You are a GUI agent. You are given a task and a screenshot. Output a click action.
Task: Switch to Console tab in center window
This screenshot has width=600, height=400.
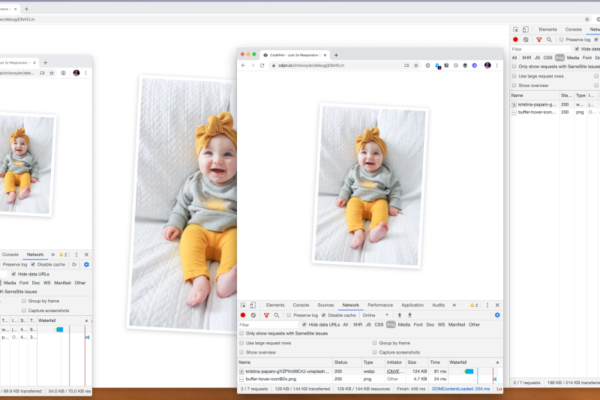[x=301, y=305]
